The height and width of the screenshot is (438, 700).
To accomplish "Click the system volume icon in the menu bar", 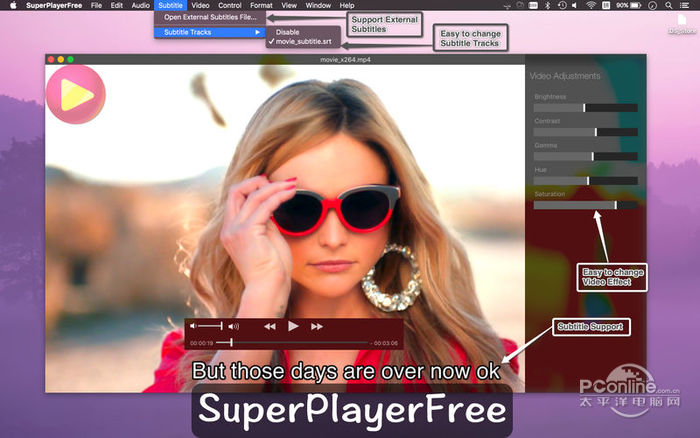I will click(575, 5).
